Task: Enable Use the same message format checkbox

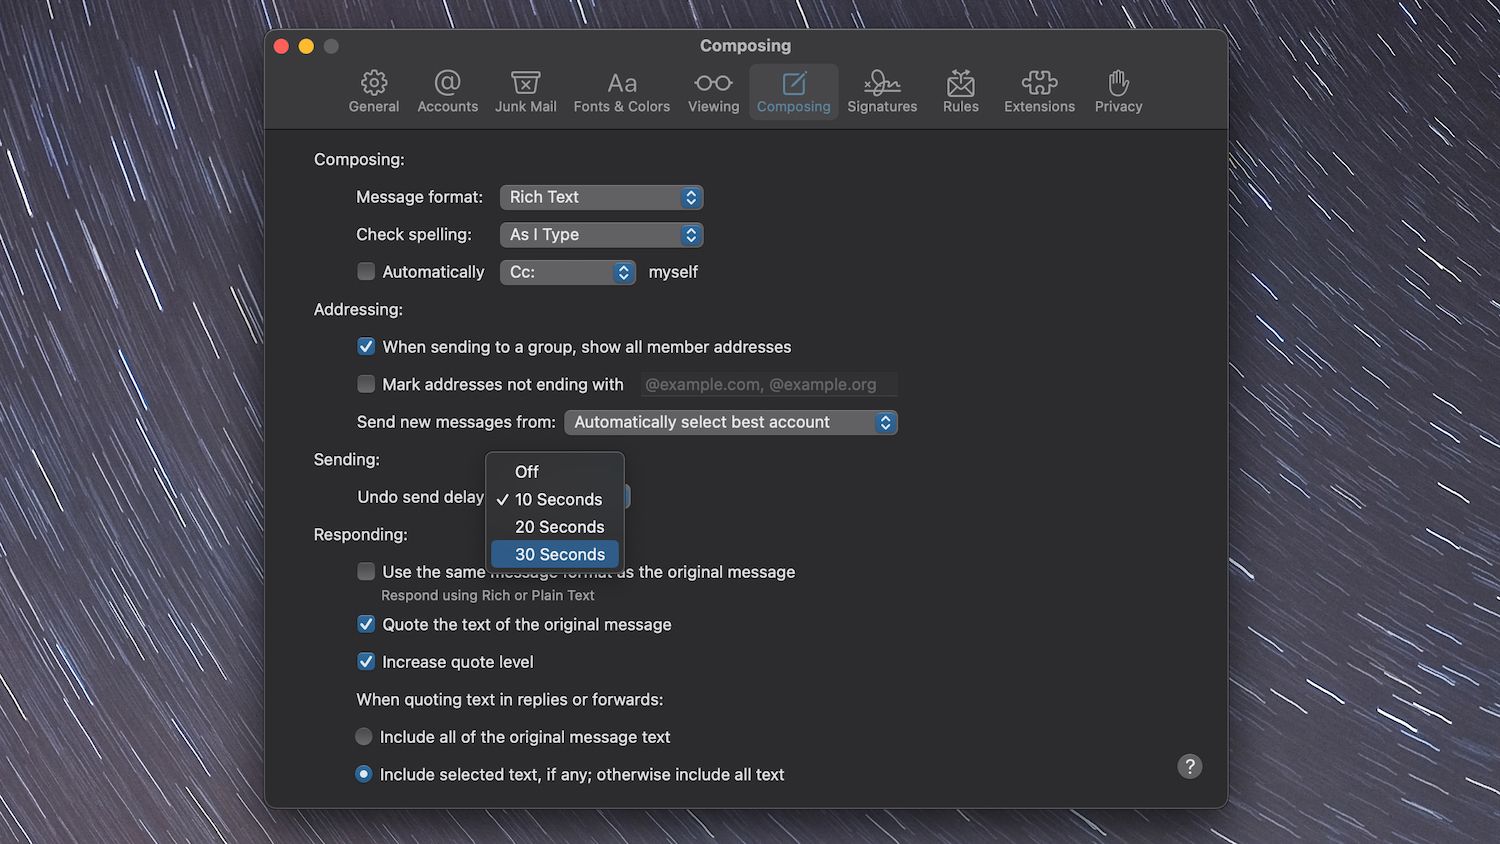Action: (x=366, y=571)
